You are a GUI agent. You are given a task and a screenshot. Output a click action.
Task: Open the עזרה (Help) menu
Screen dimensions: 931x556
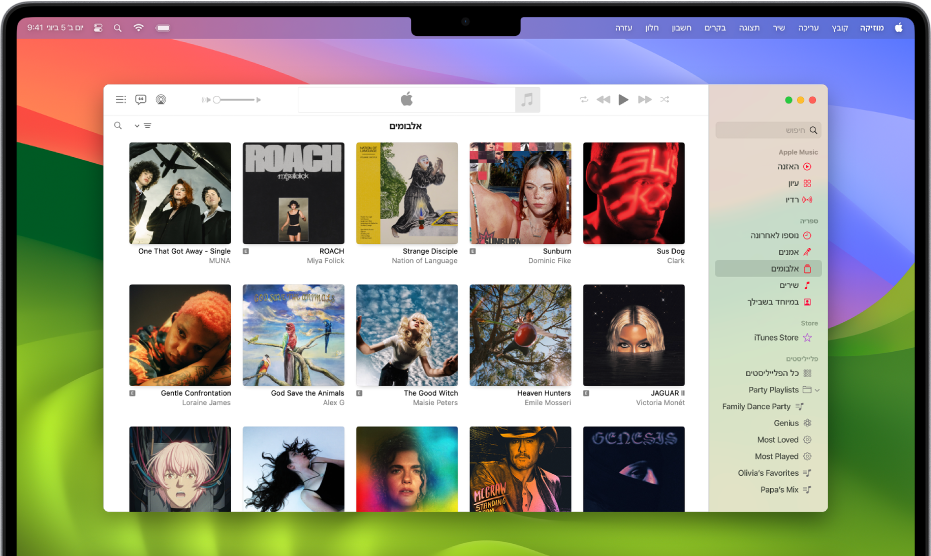coord(623,28)
